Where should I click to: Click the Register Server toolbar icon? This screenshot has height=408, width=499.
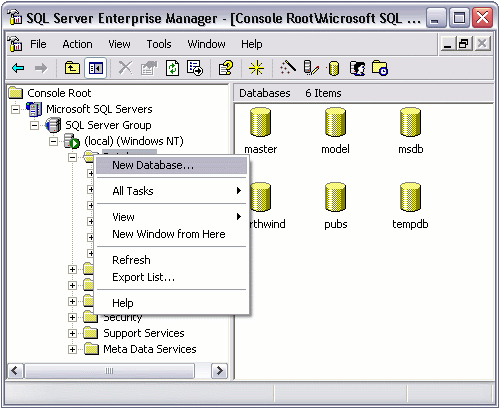(x=311, y=68)
